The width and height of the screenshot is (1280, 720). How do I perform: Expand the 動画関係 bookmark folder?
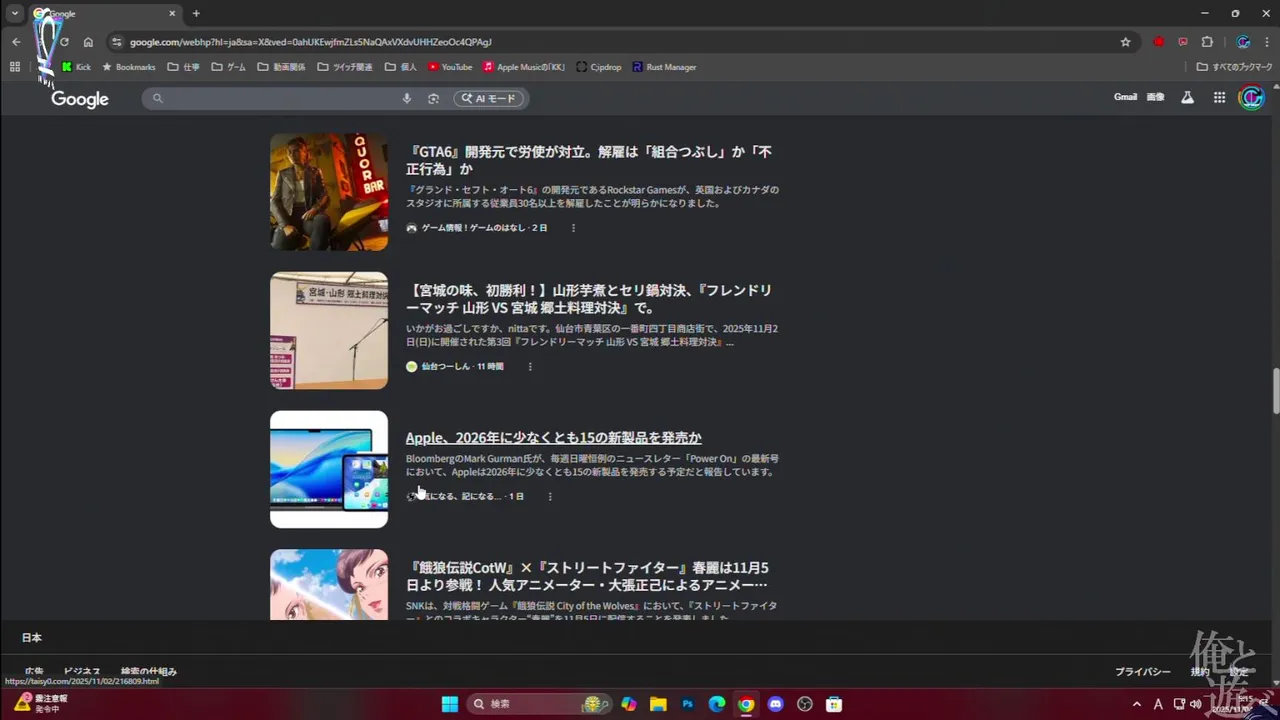pos(281,67)
